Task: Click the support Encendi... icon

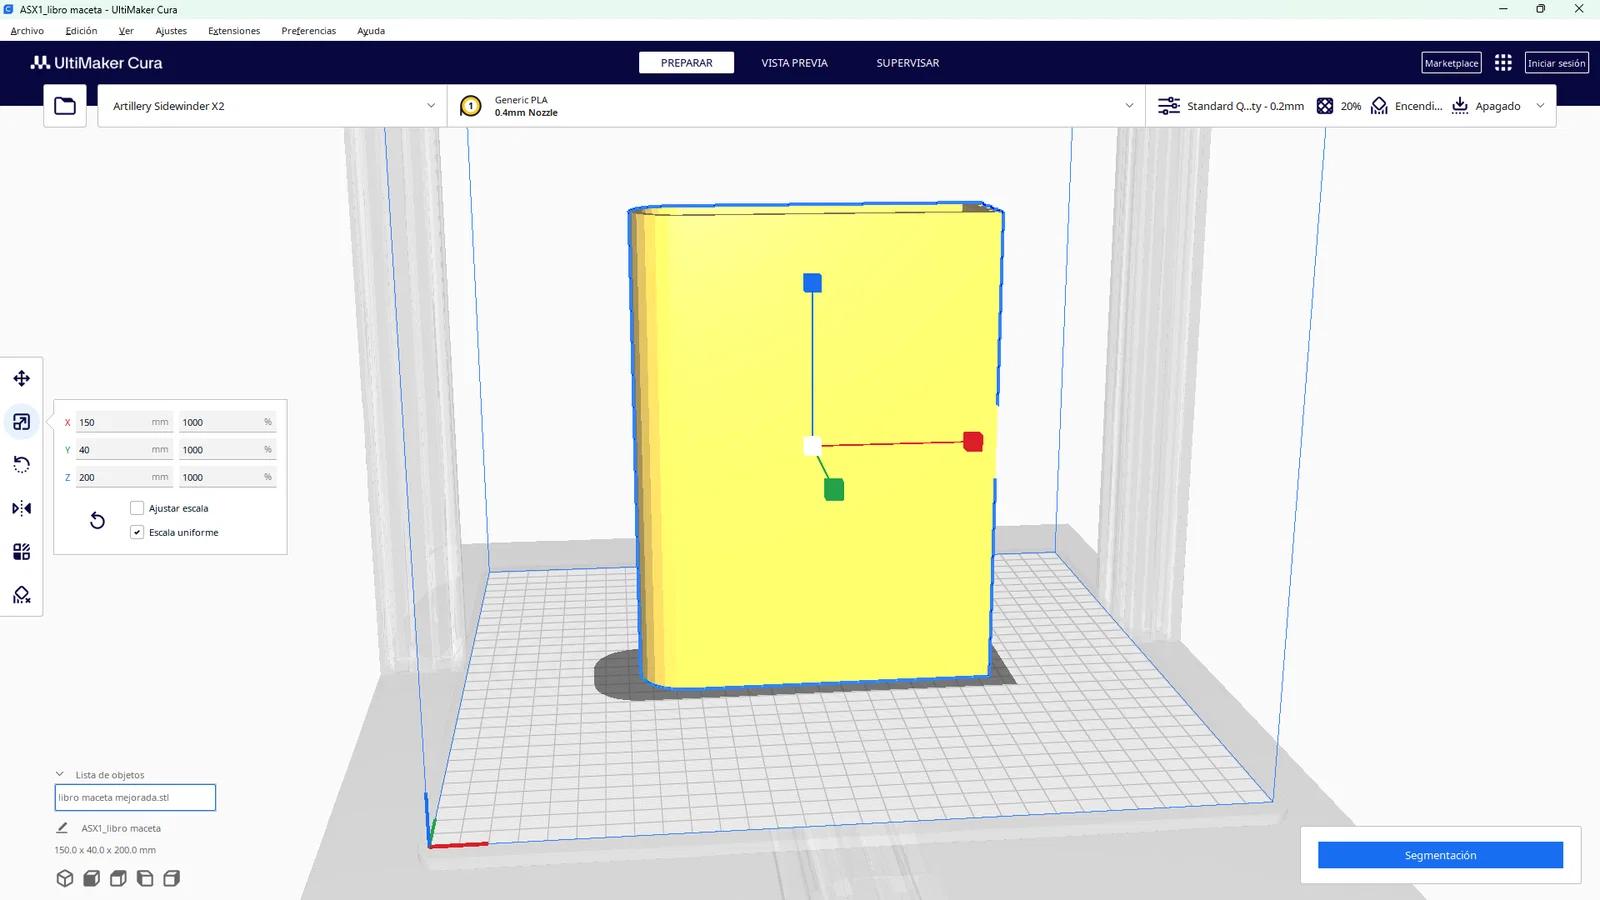Action: (x=1379, y=106)
